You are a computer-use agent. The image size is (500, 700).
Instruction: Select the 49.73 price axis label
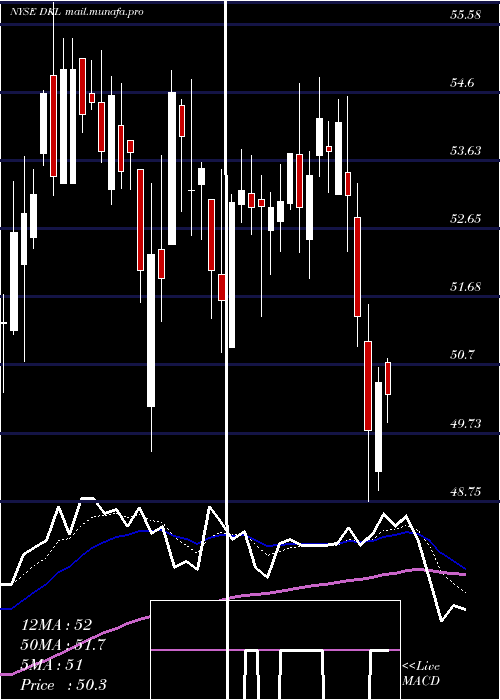[x=465, y=423]
